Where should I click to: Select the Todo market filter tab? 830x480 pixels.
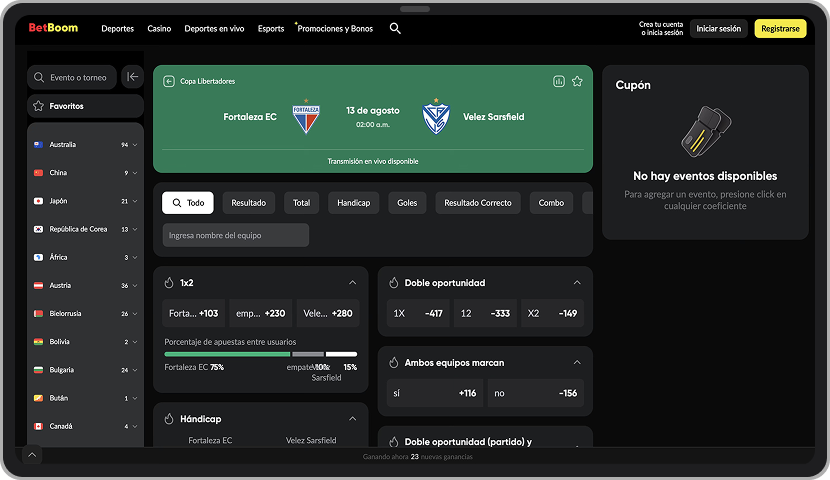click(x=188, y=203)
